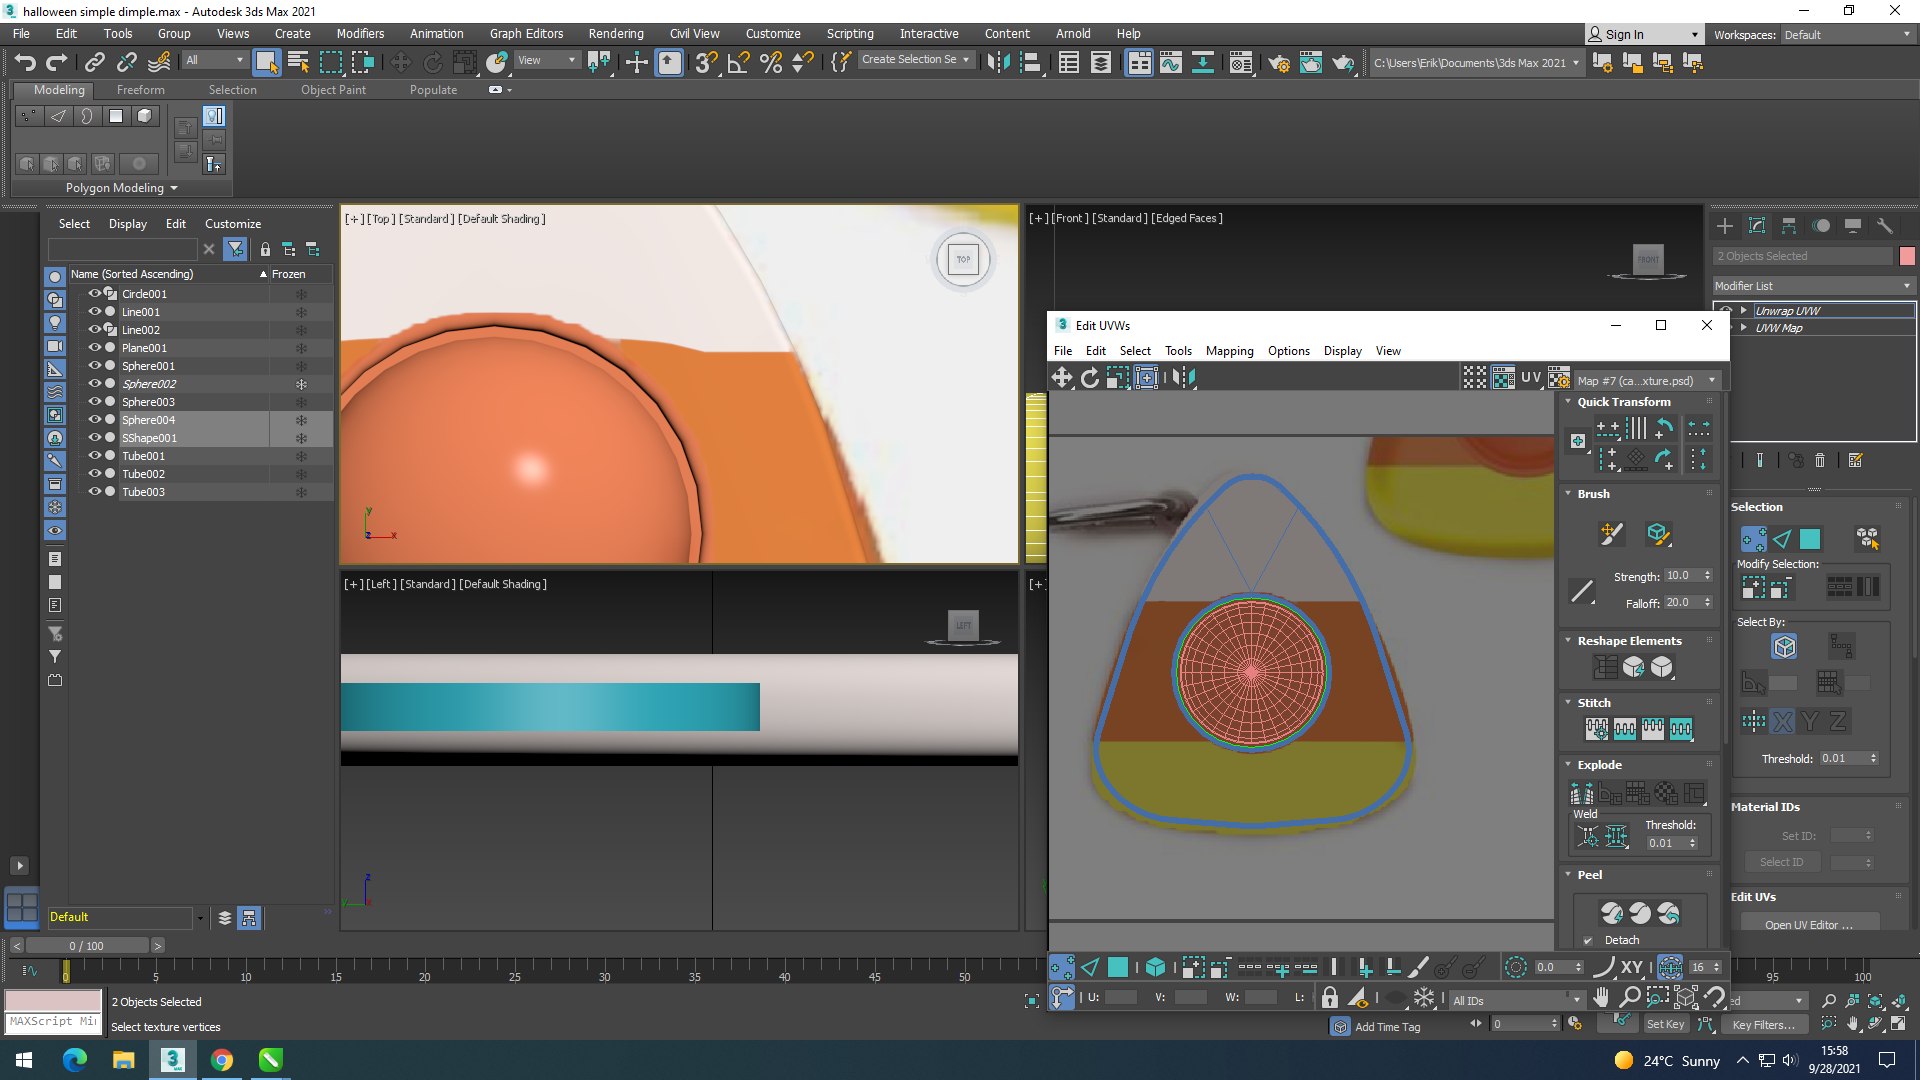Click the Zoom magnifier in UV editor

click(x=1630, y=997)
